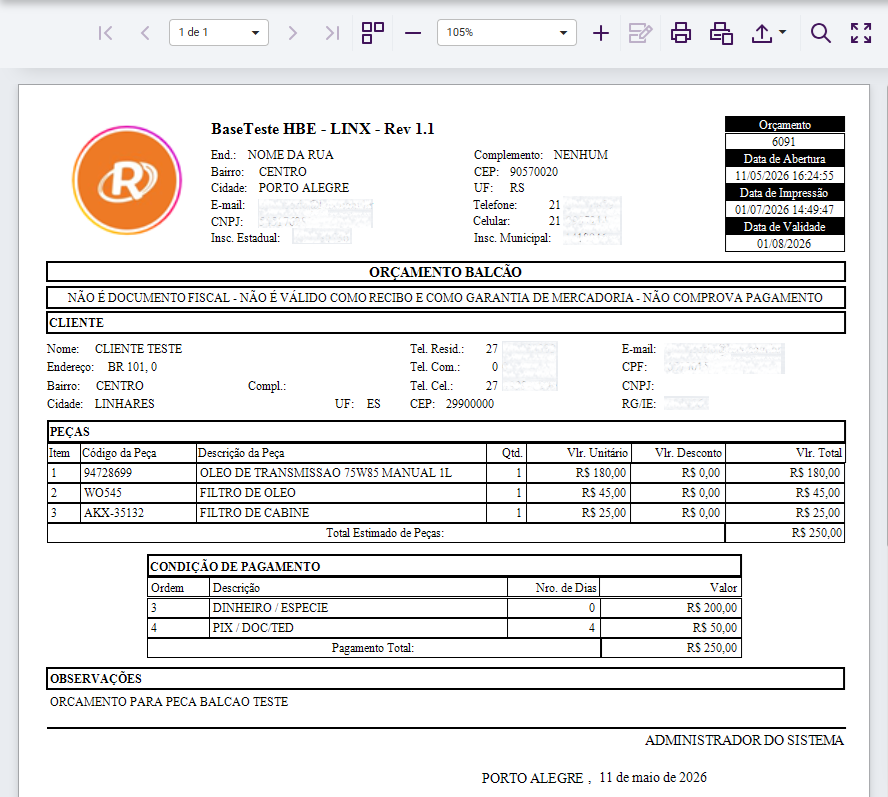Image resolution: width=888 pixels, height=797 pixels.
Task: Click unit price R$ 180,00
Action: click(x=601, y=473)
